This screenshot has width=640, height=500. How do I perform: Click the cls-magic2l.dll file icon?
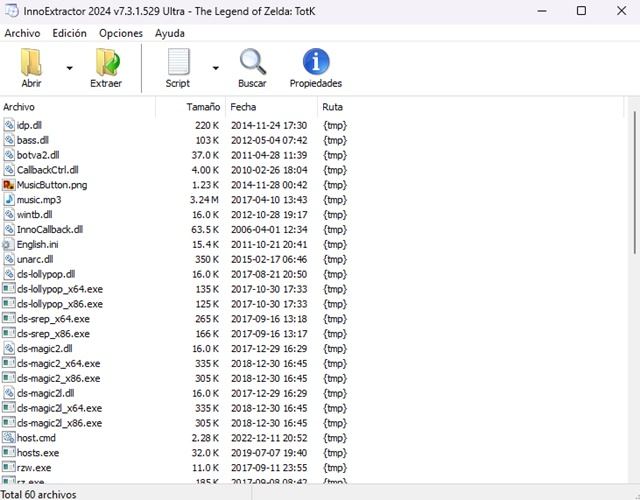(9, 393)
